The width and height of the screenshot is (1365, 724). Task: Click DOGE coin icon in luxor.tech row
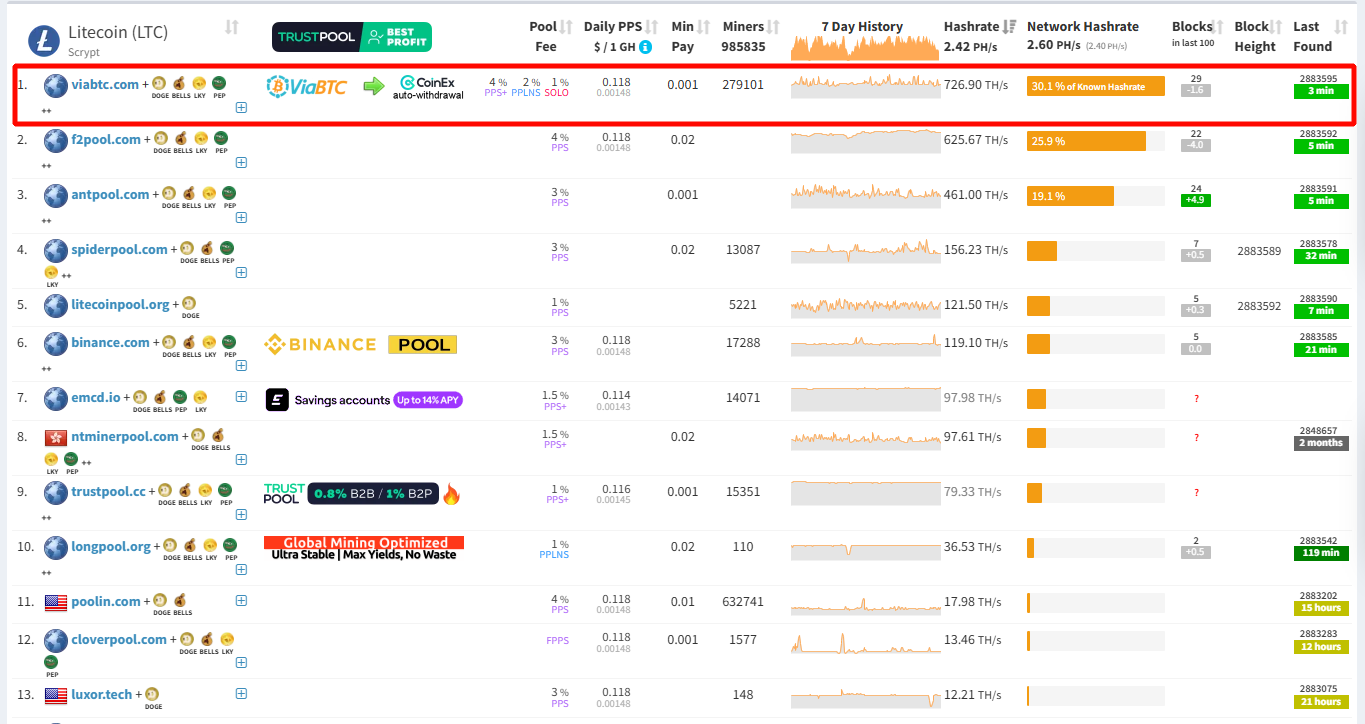(153, 694)
